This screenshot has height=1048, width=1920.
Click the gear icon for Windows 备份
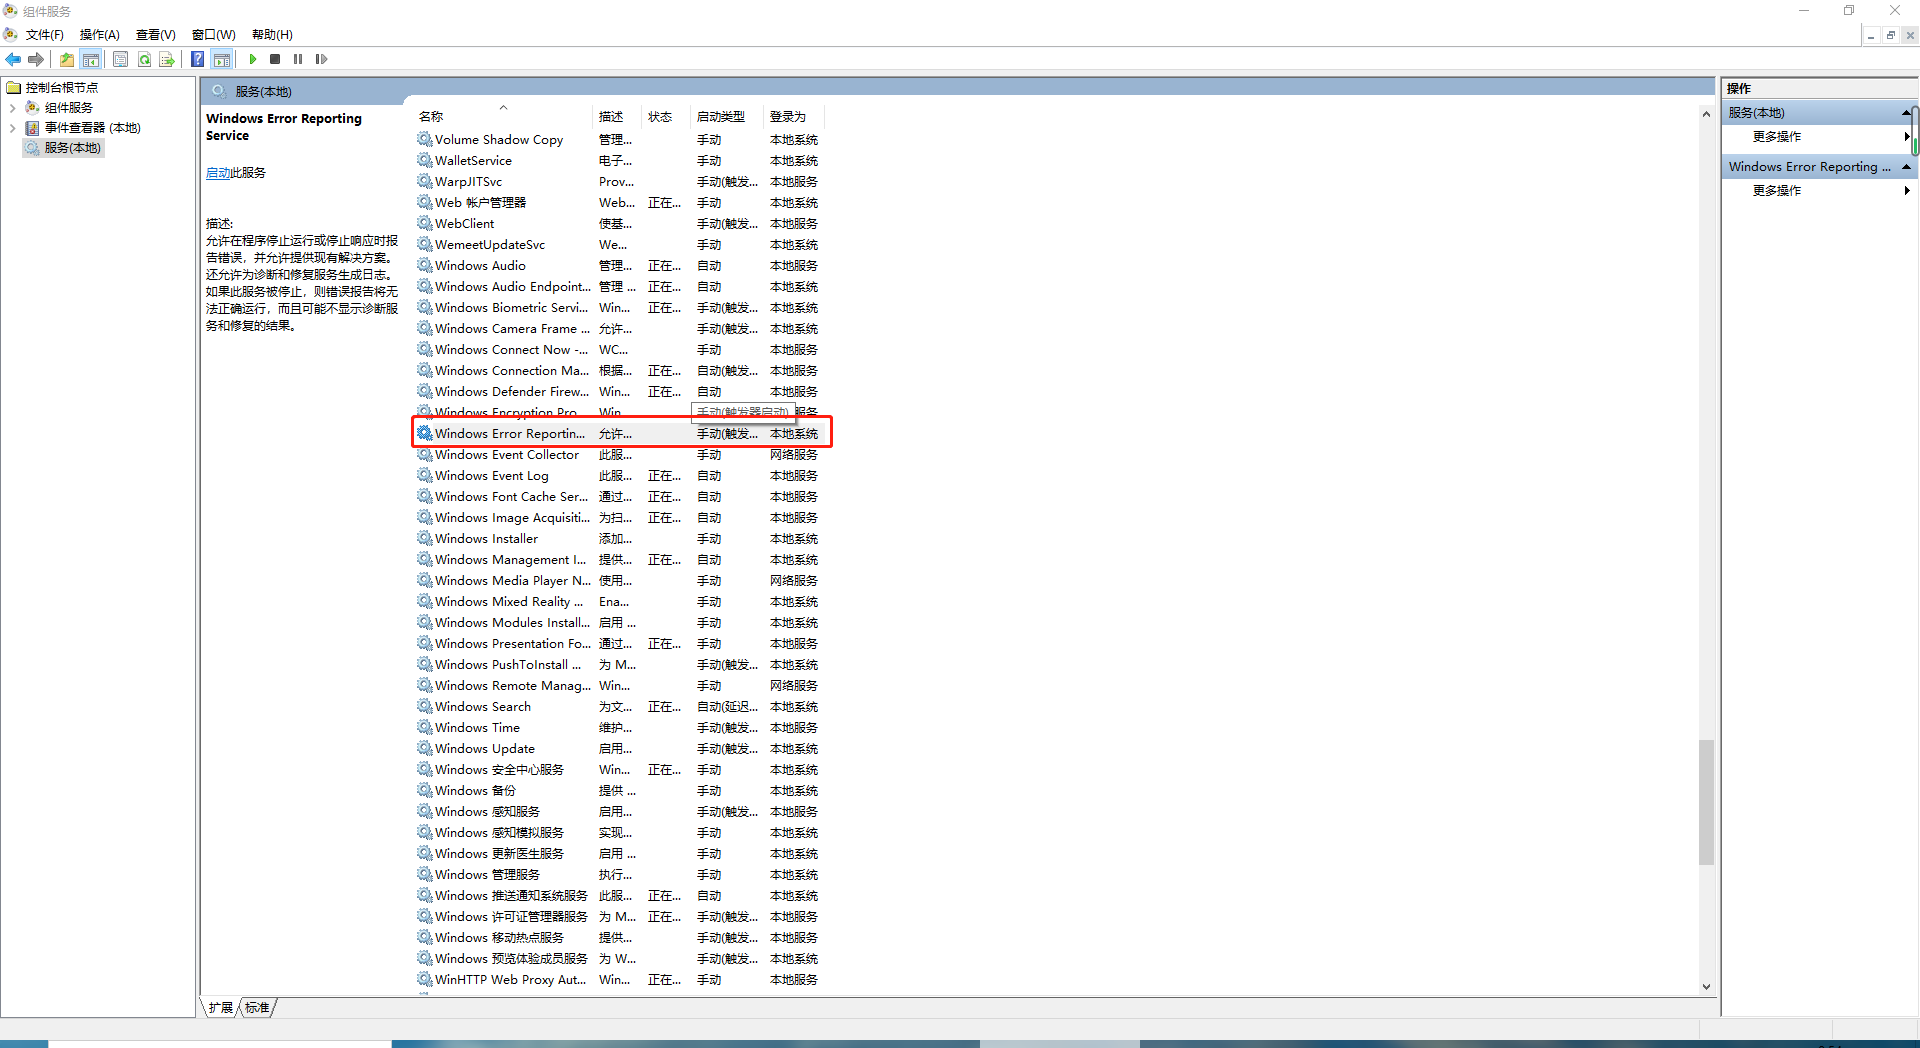[x=425, y=790]
